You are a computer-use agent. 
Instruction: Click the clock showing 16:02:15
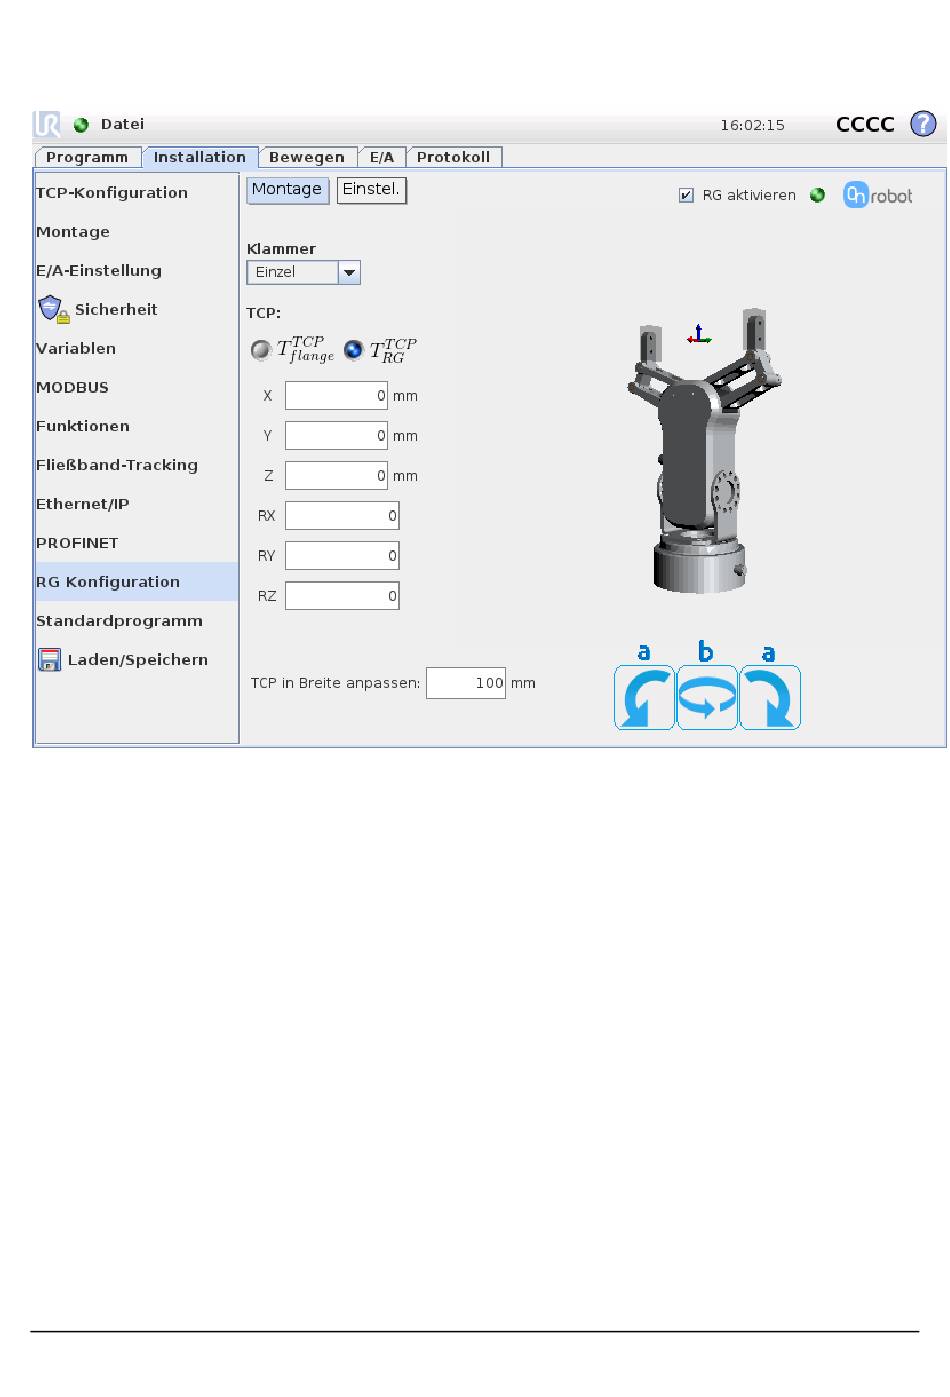(752, 125)
